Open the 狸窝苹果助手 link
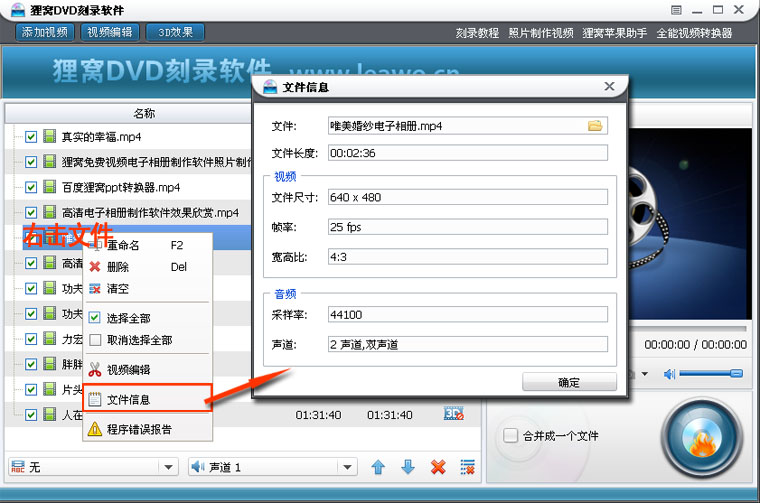 (x=615, y=33)
